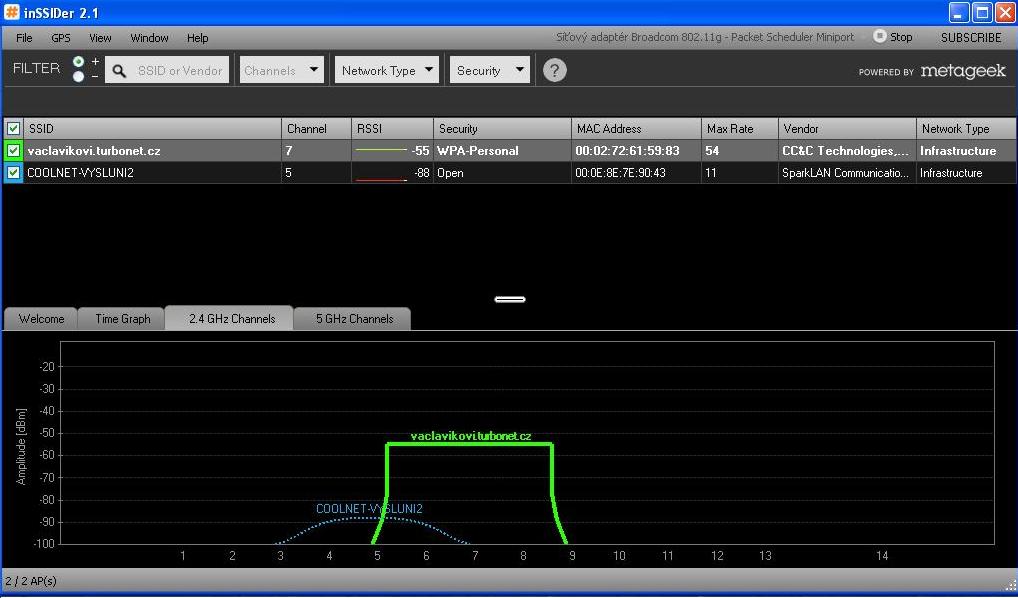Switch to the Time Graph tab

click(x=122, y=319)
